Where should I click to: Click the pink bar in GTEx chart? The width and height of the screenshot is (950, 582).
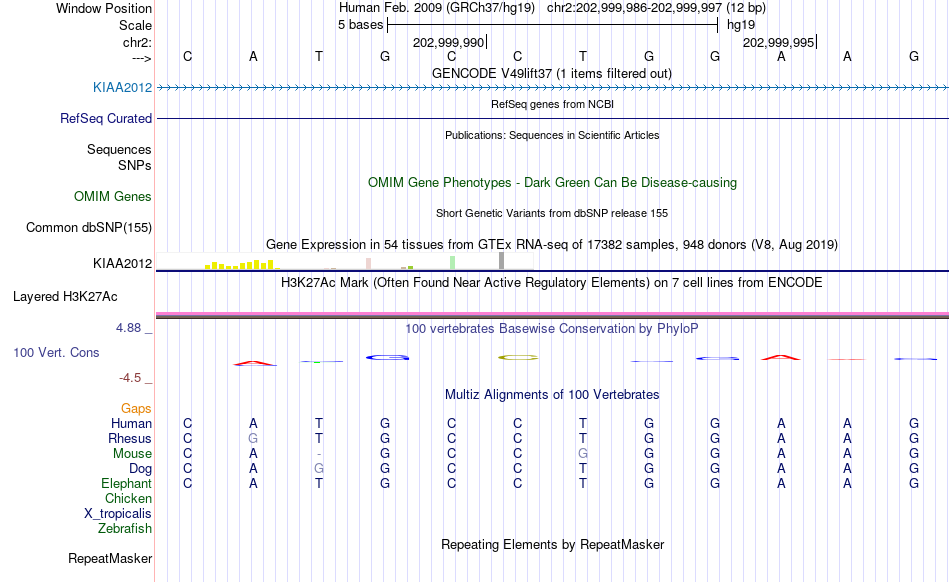click(x=368, y=263)
